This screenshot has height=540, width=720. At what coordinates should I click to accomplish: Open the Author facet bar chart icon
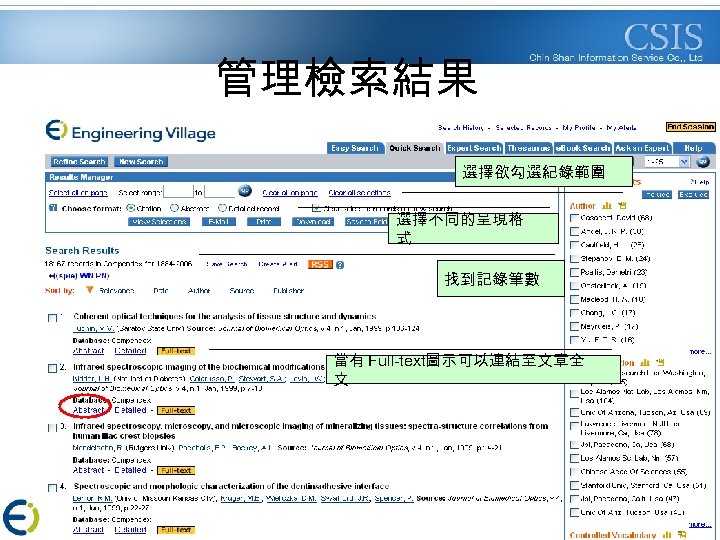[607, 206]
